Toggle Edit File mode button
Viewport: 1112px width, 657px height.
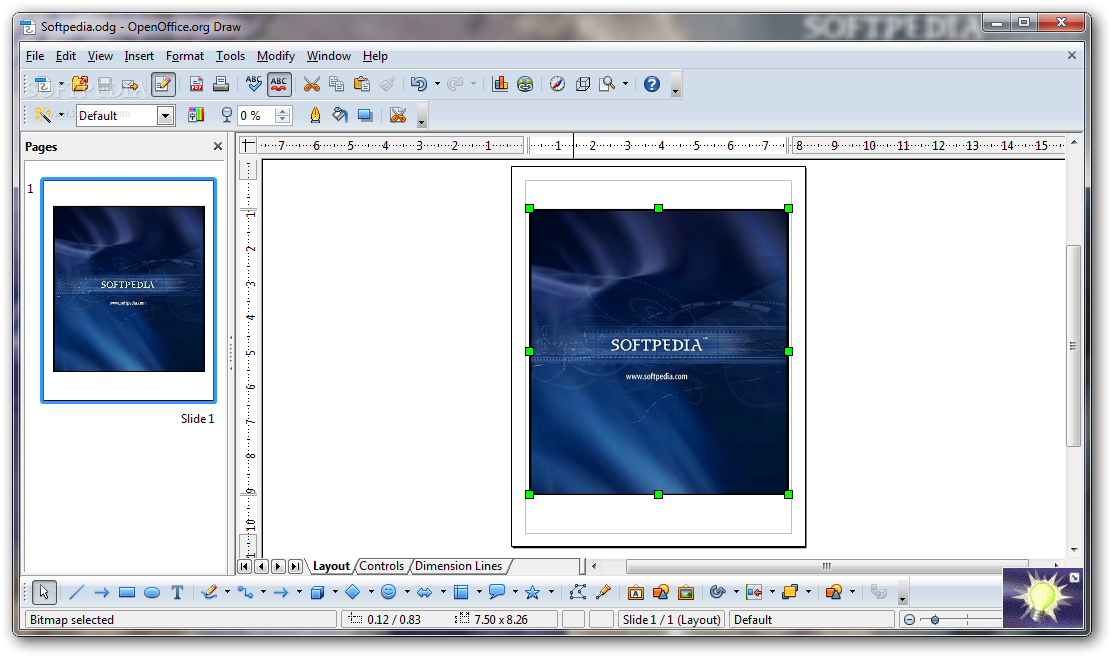[x=162, y=84]
